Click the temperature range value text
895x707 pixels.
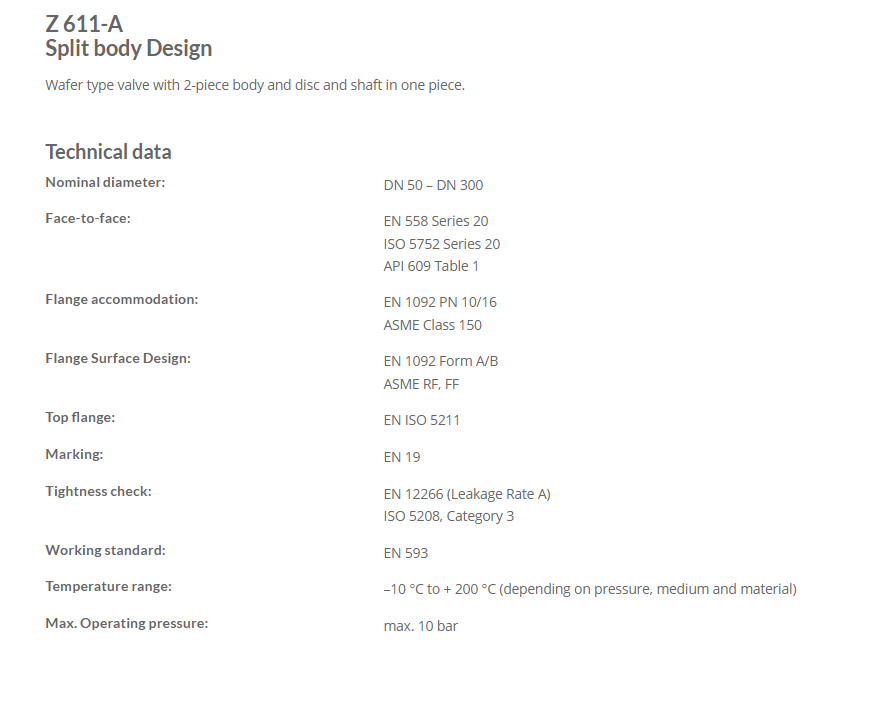[590, 589]
